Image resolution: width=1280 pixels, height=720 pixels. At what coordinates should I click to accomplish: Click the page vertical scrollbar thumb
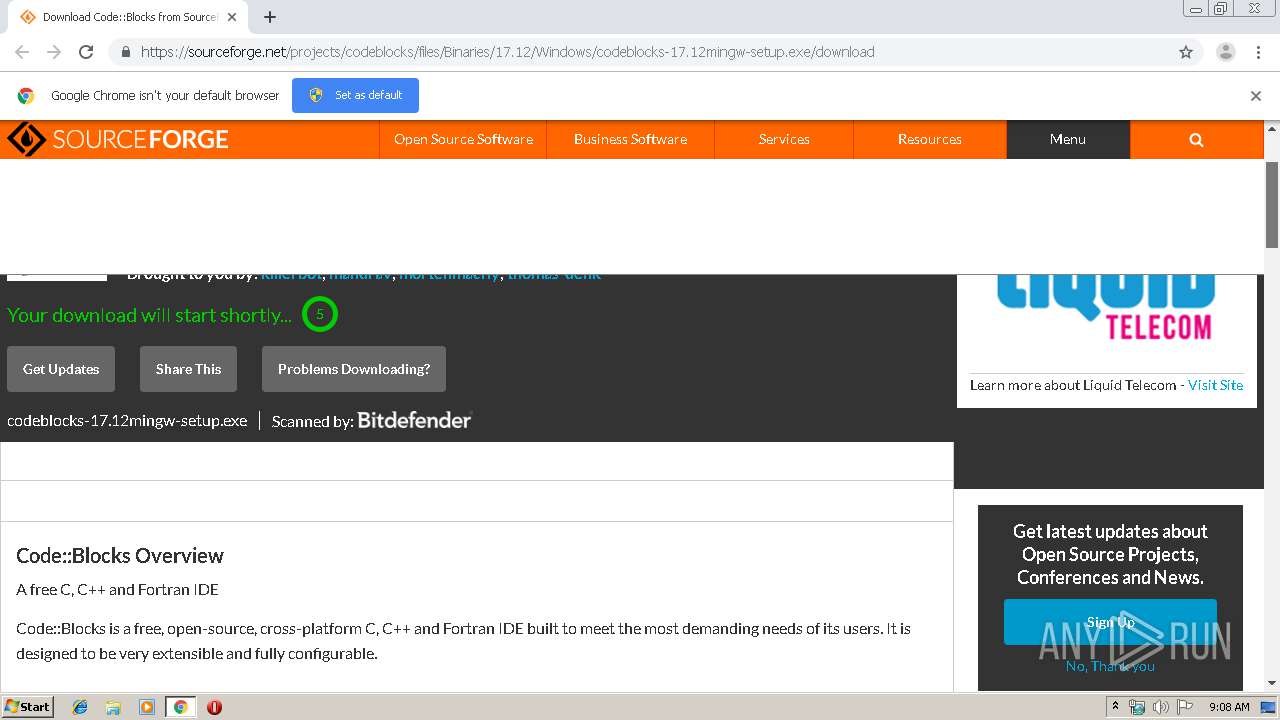pos(1272,205)
